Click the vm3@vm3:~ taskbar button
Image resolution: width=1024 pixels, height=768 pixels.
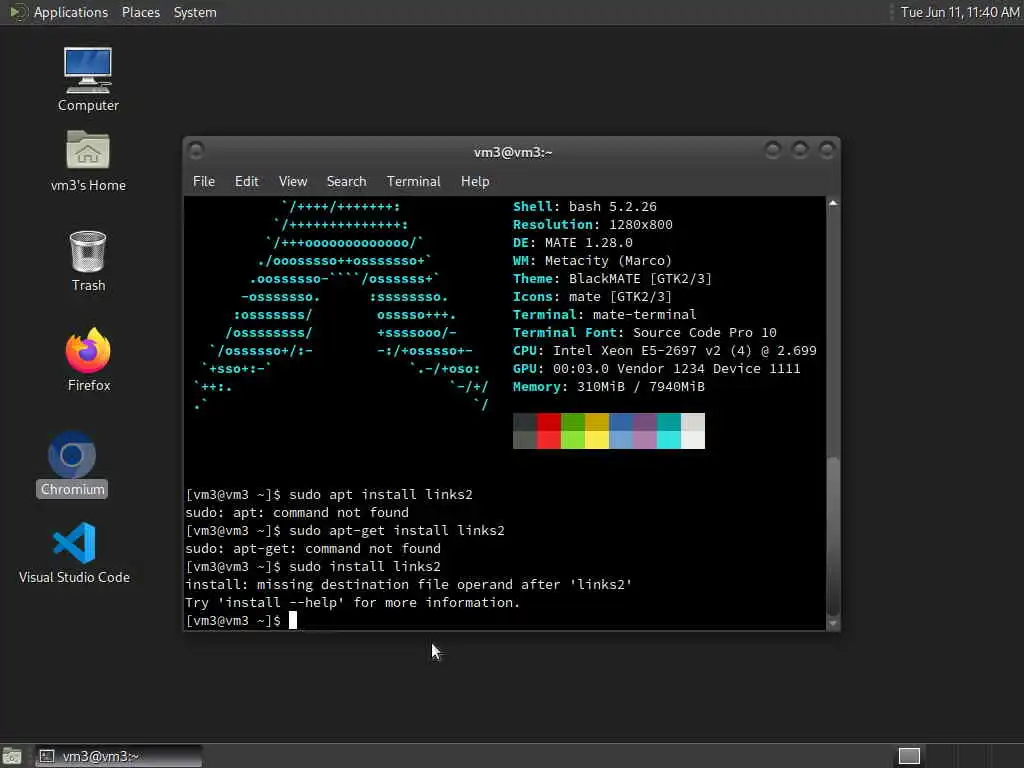[118, 756]
